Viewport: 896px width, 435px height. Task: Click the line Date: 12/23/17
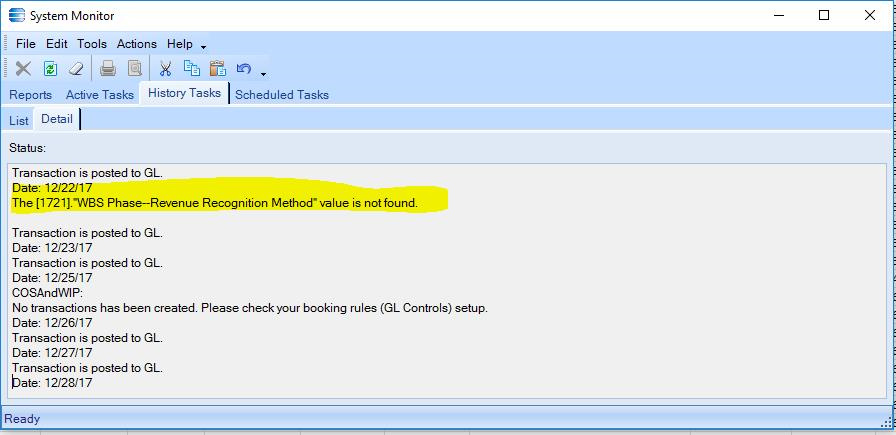tap(52, 248)
